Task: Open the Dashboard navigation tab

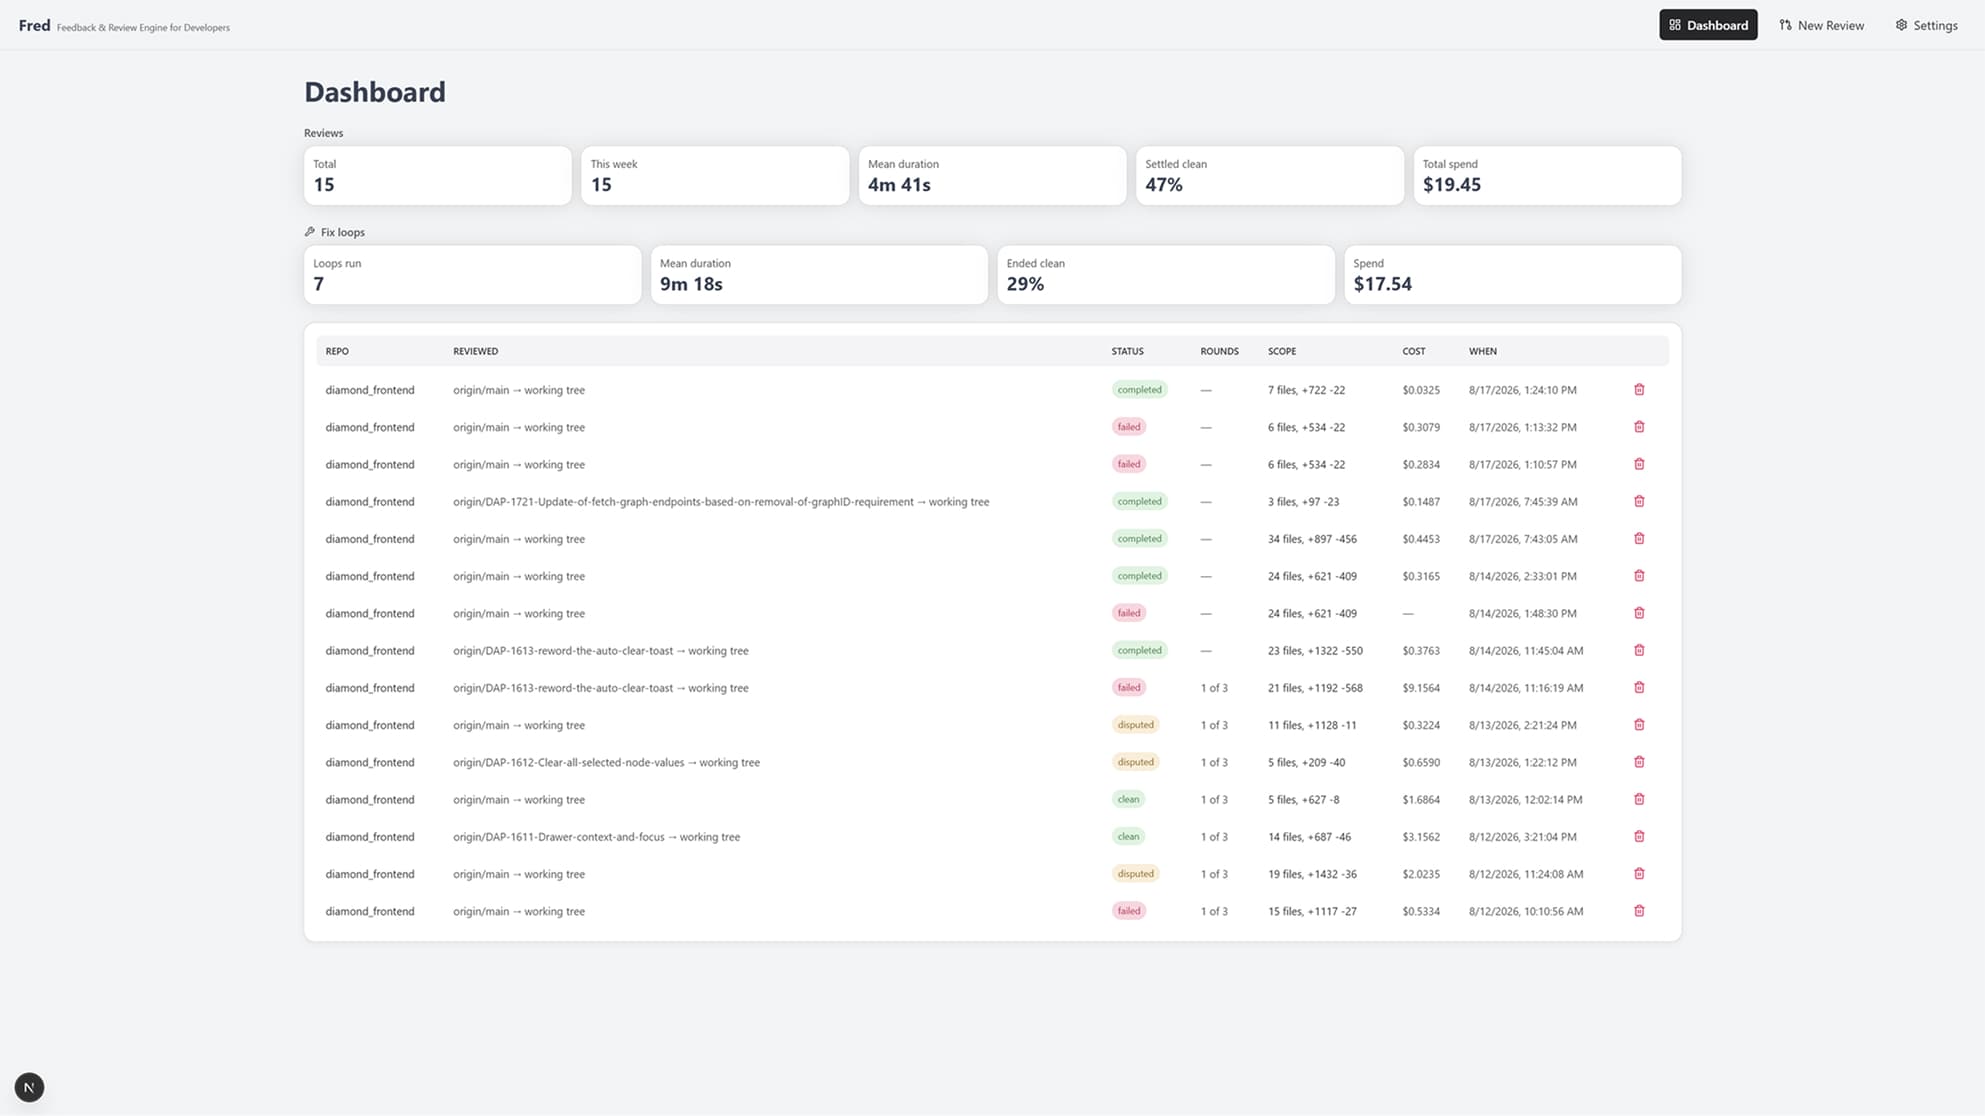Action: [1708, 25]
